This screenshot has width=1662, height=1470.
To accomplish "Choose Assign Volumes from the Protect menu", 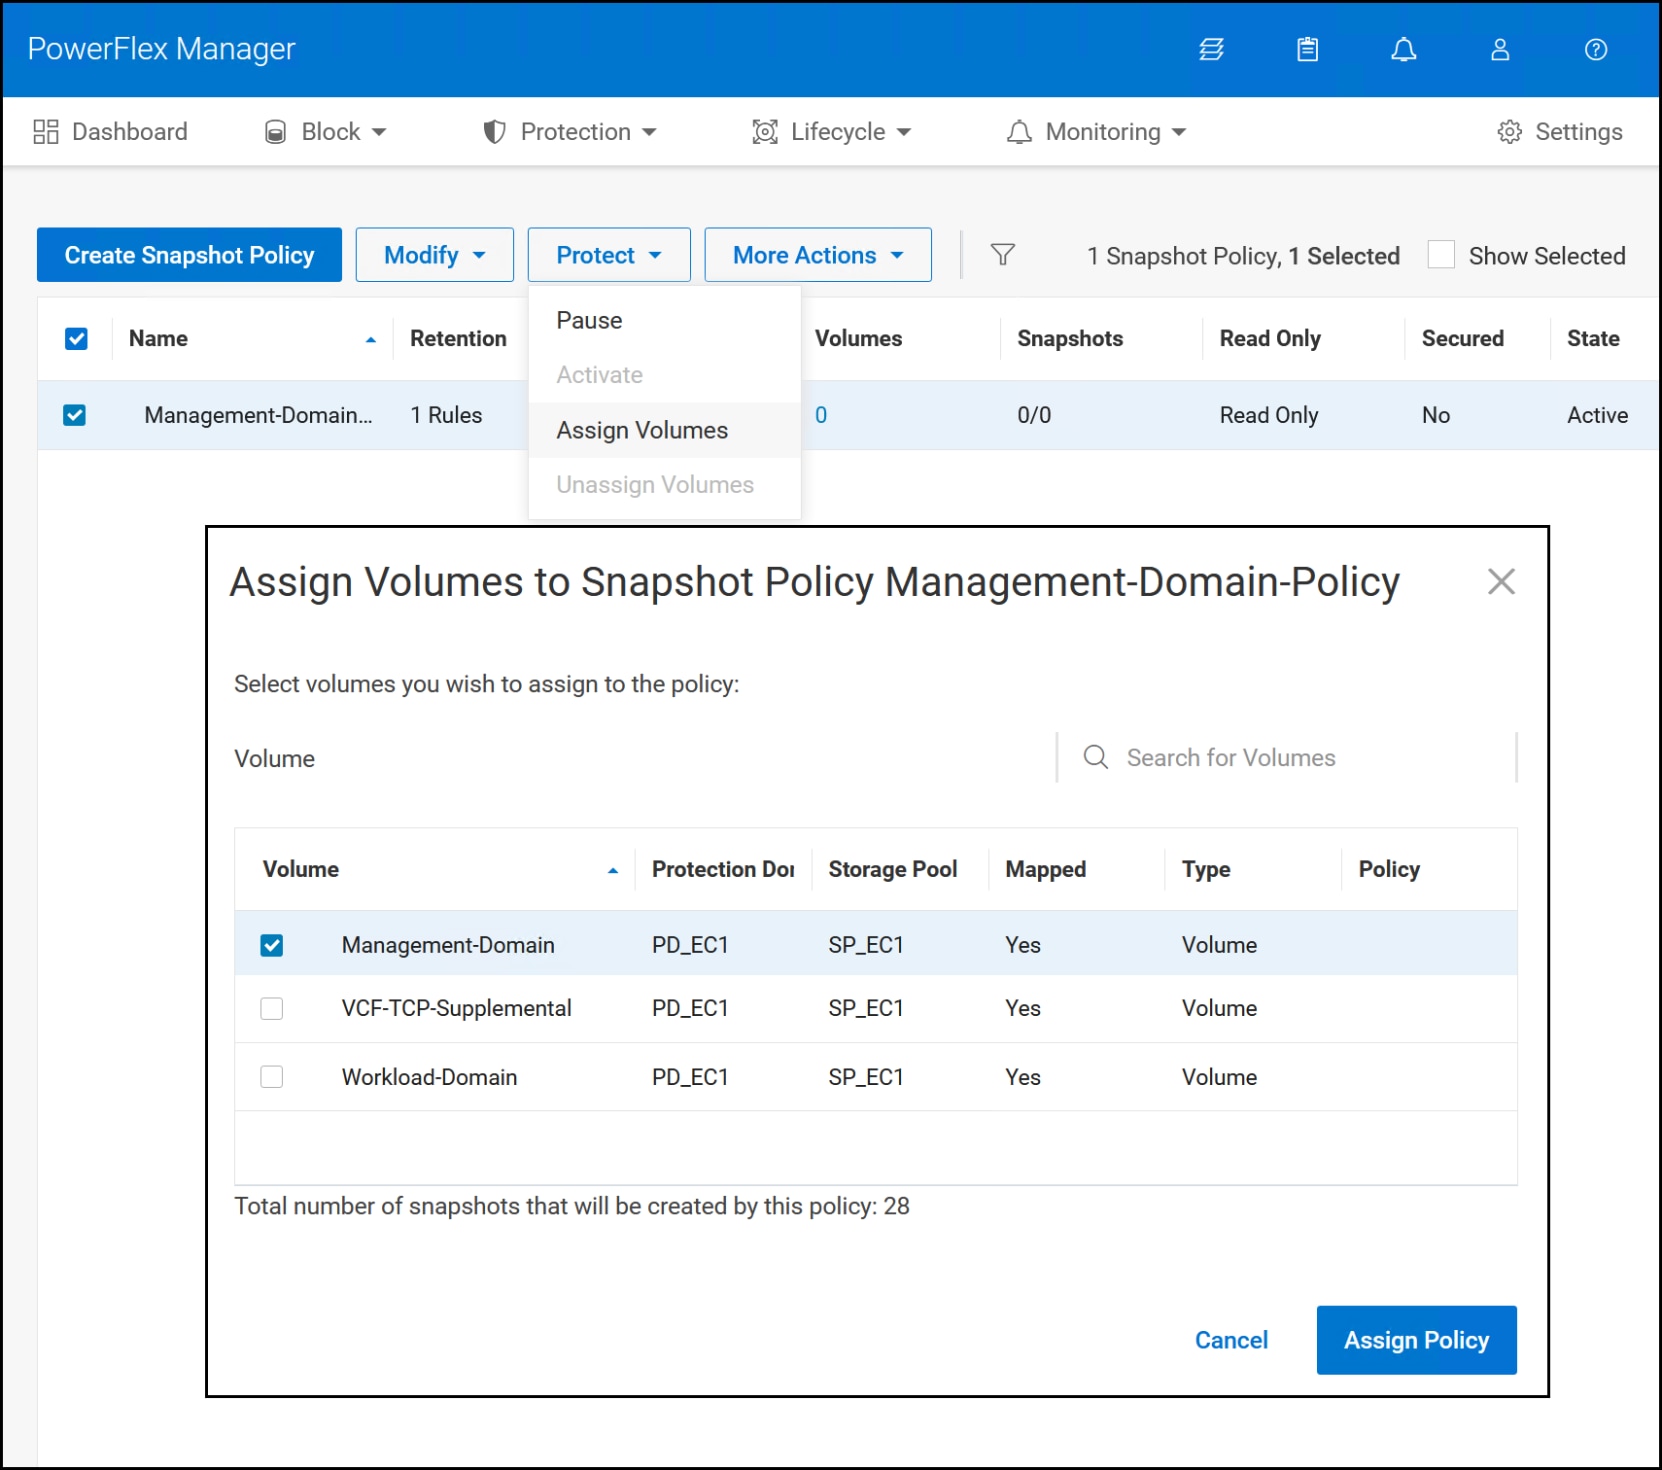I will [664, 430].
